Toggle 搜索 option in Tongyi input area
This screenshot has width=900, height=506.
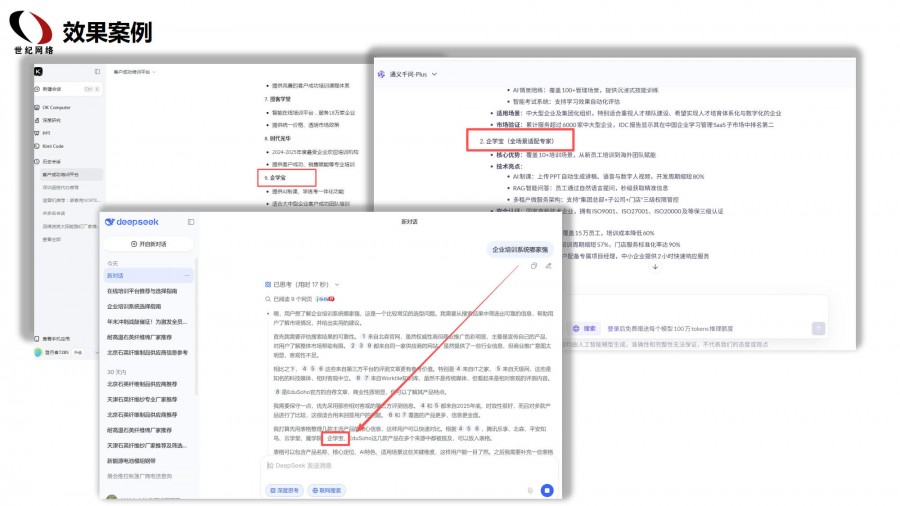[585, 328]
